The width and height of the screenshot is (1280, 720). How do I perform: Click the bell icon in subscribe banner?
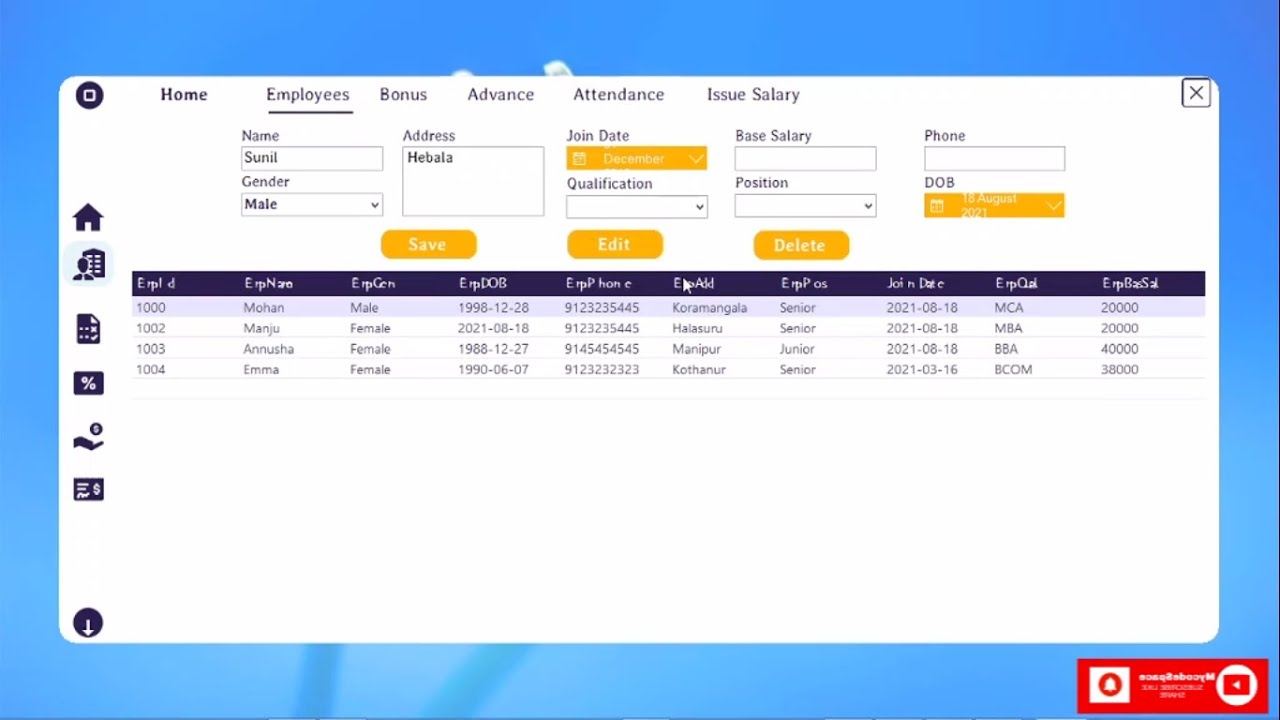coord(1109,685)
